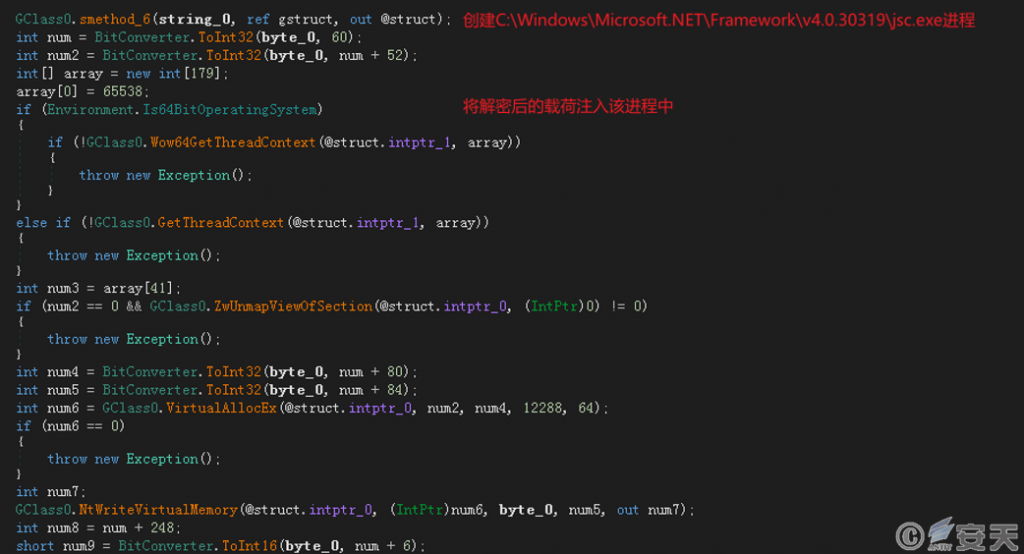Click the Wow64GetThreadContext call
Viewport: 1024px width, 554px height.
click(x=232, y=142)
